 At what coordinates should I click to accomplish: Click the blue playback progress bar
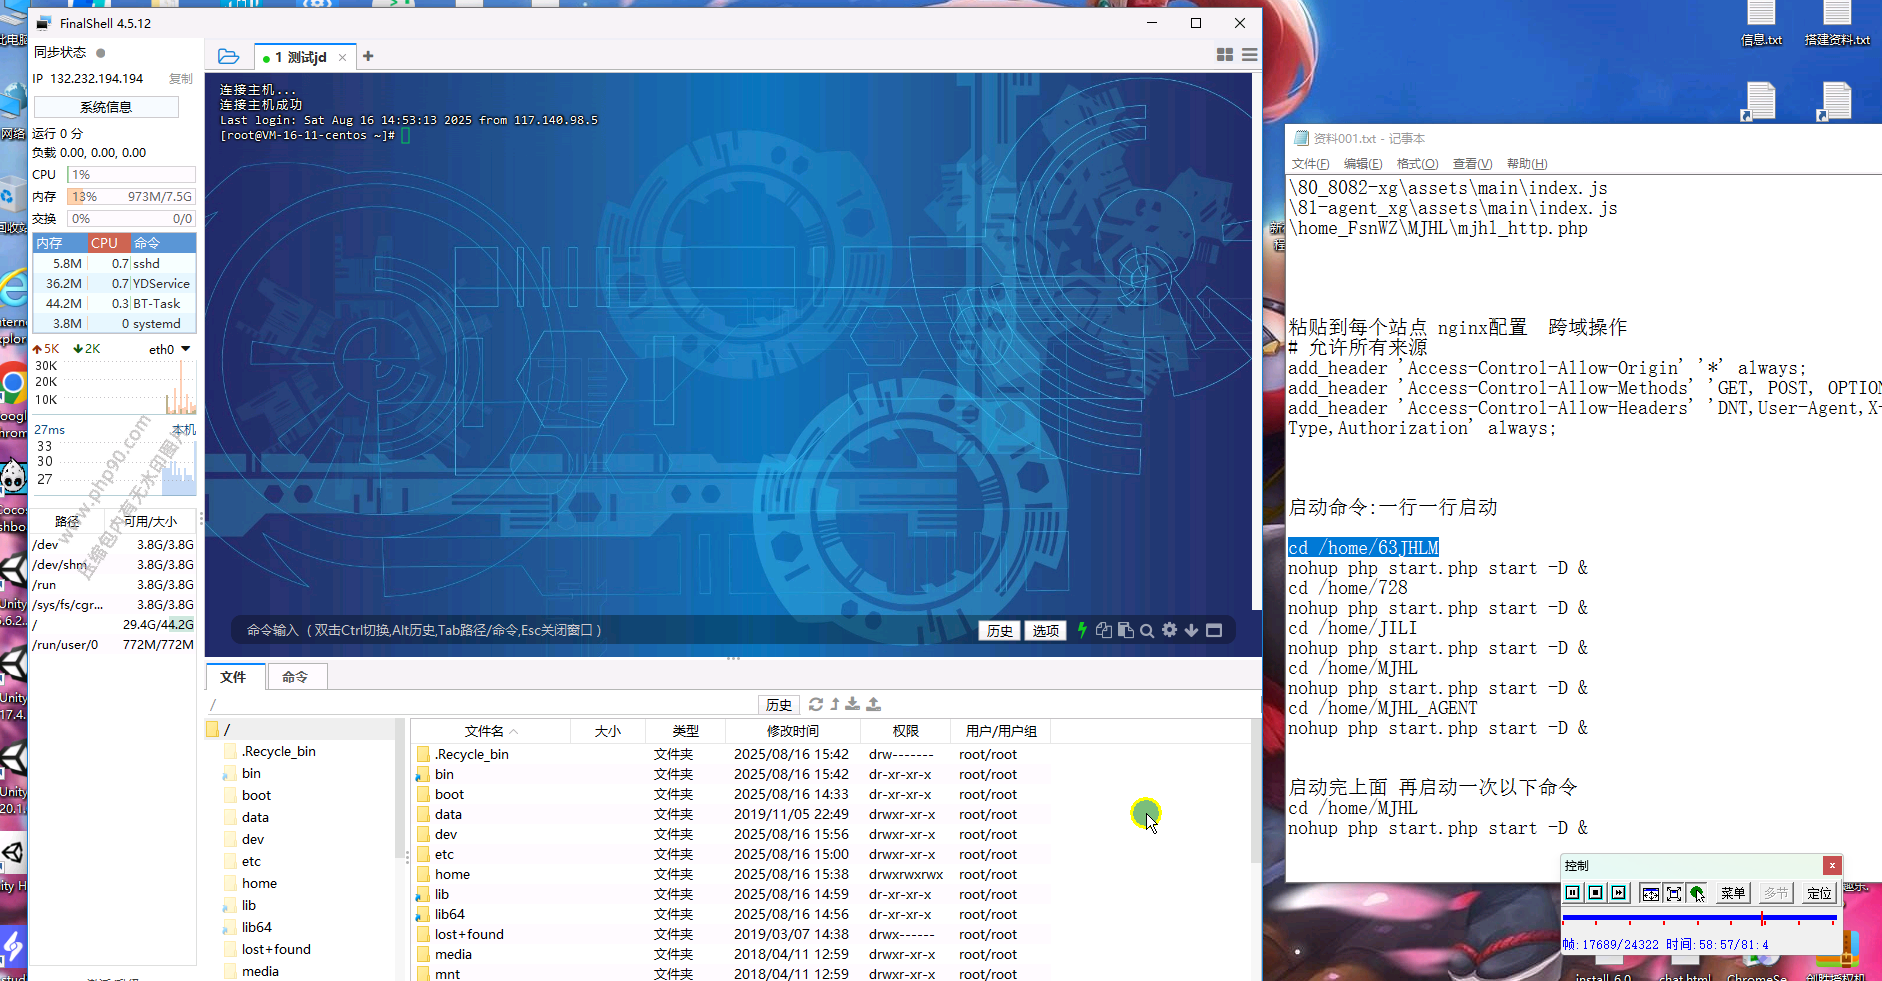click(x=1698, y=917)
